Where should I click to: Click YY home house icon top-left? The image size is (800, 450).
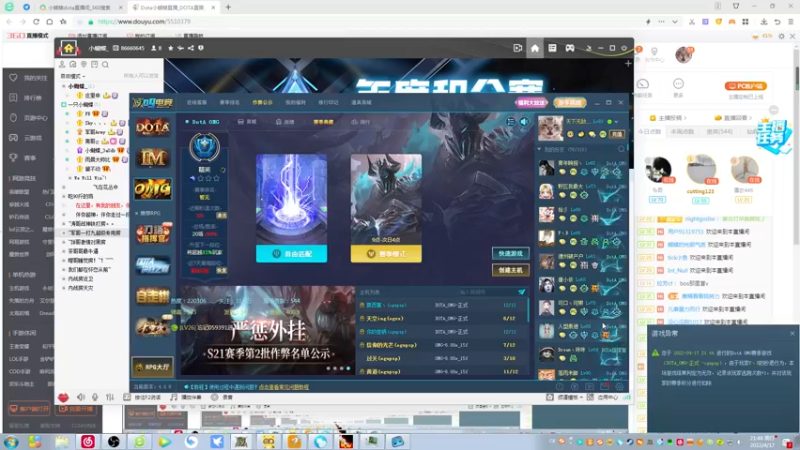click(68, 48)
